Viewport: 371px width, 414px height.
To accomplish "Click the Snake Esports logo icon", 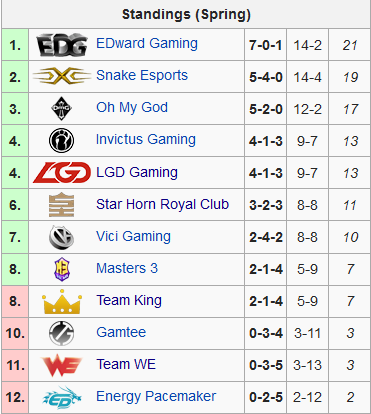I will click(62, 76).
